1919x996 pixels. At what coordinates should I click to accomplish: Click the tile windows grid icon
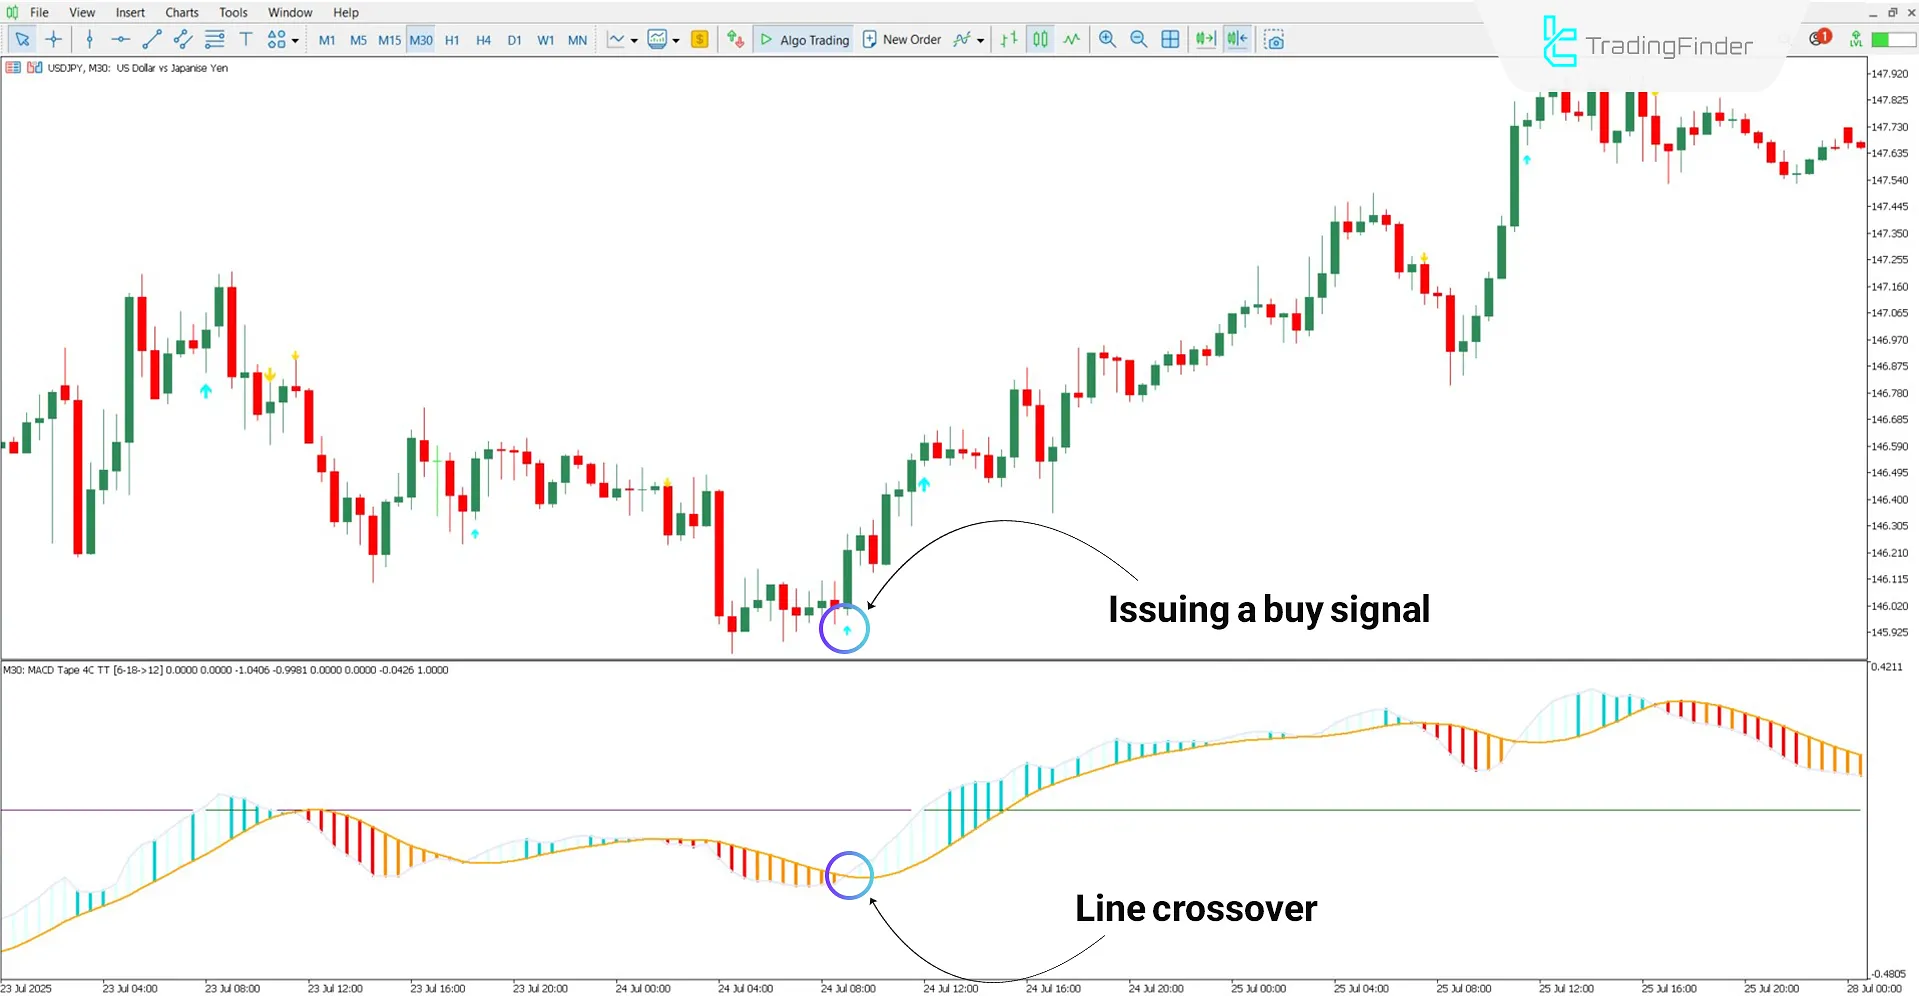pyautogui.click(x=1170, y=40)
